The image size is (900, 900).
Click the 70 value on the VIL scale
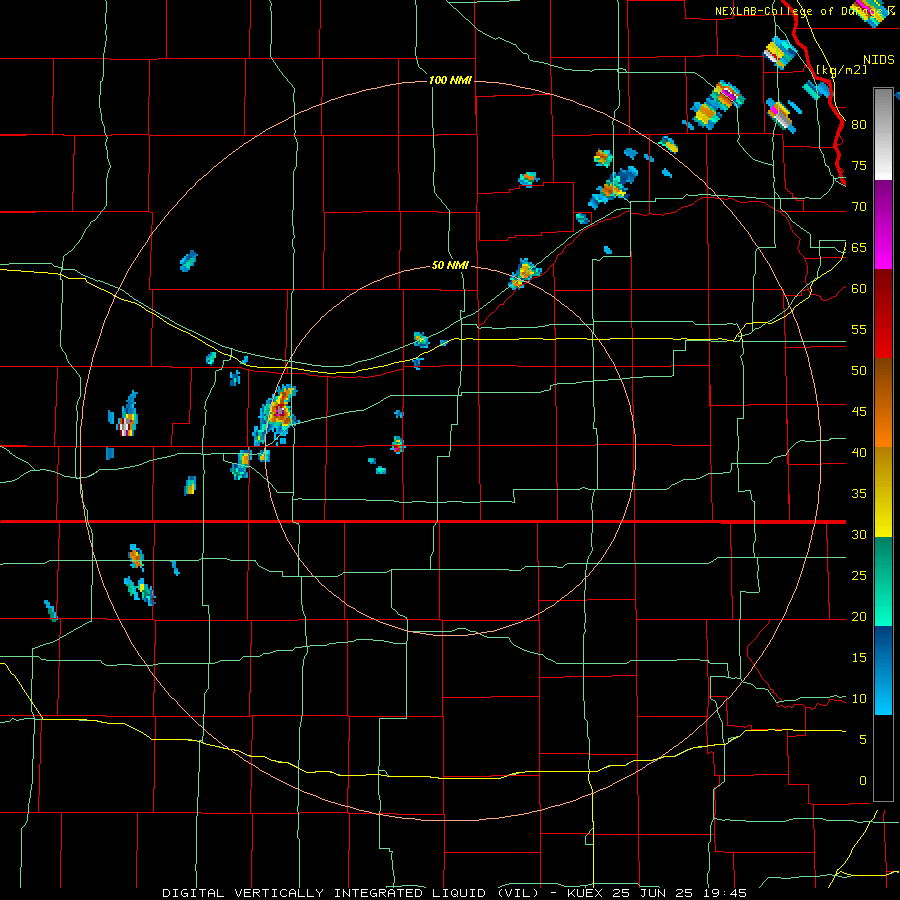[859, 207]
